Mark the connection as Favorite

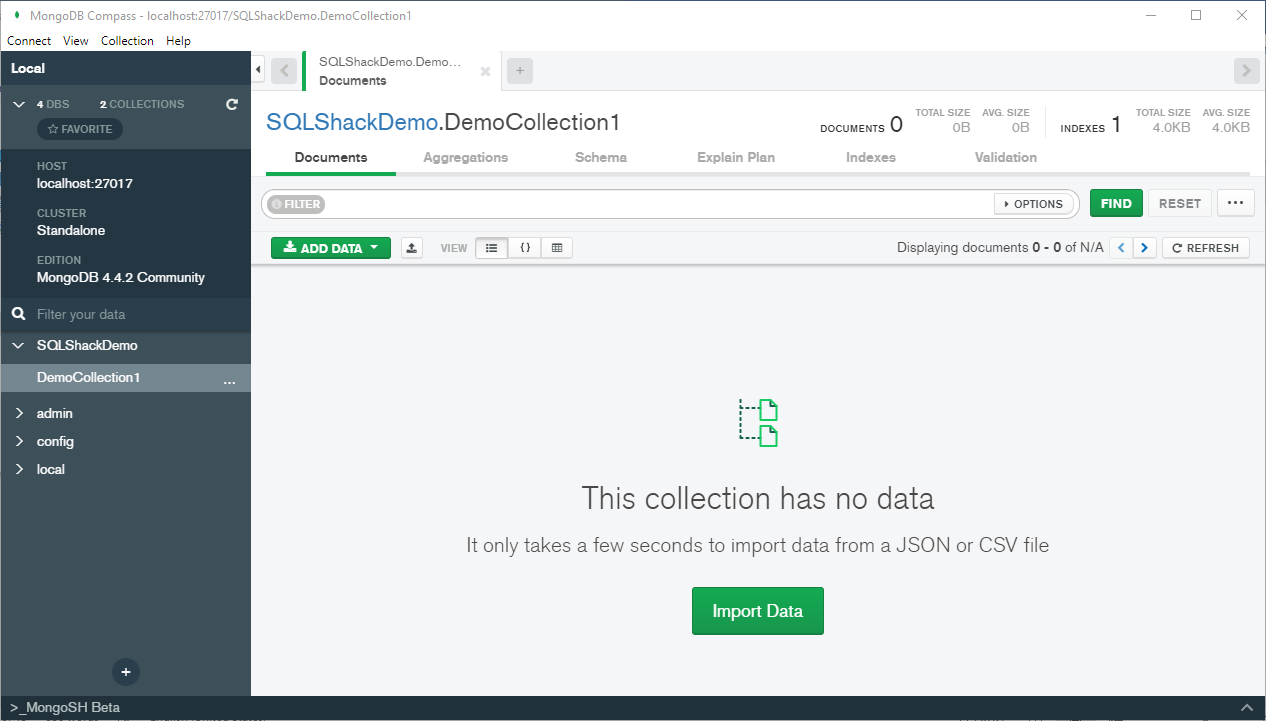tap(80, 129)
